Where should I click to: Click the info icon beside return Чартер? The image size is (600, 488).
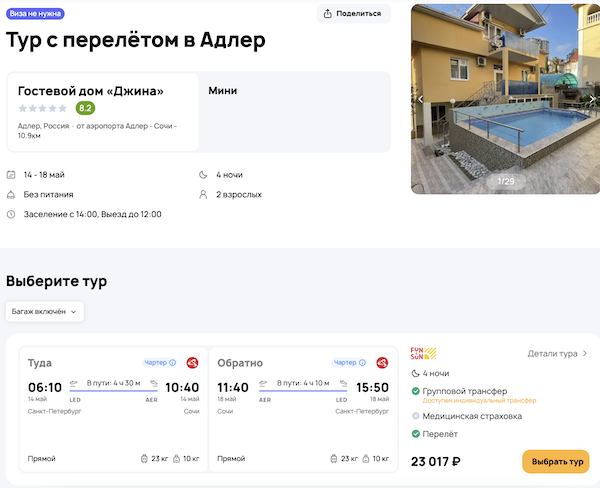362,363
